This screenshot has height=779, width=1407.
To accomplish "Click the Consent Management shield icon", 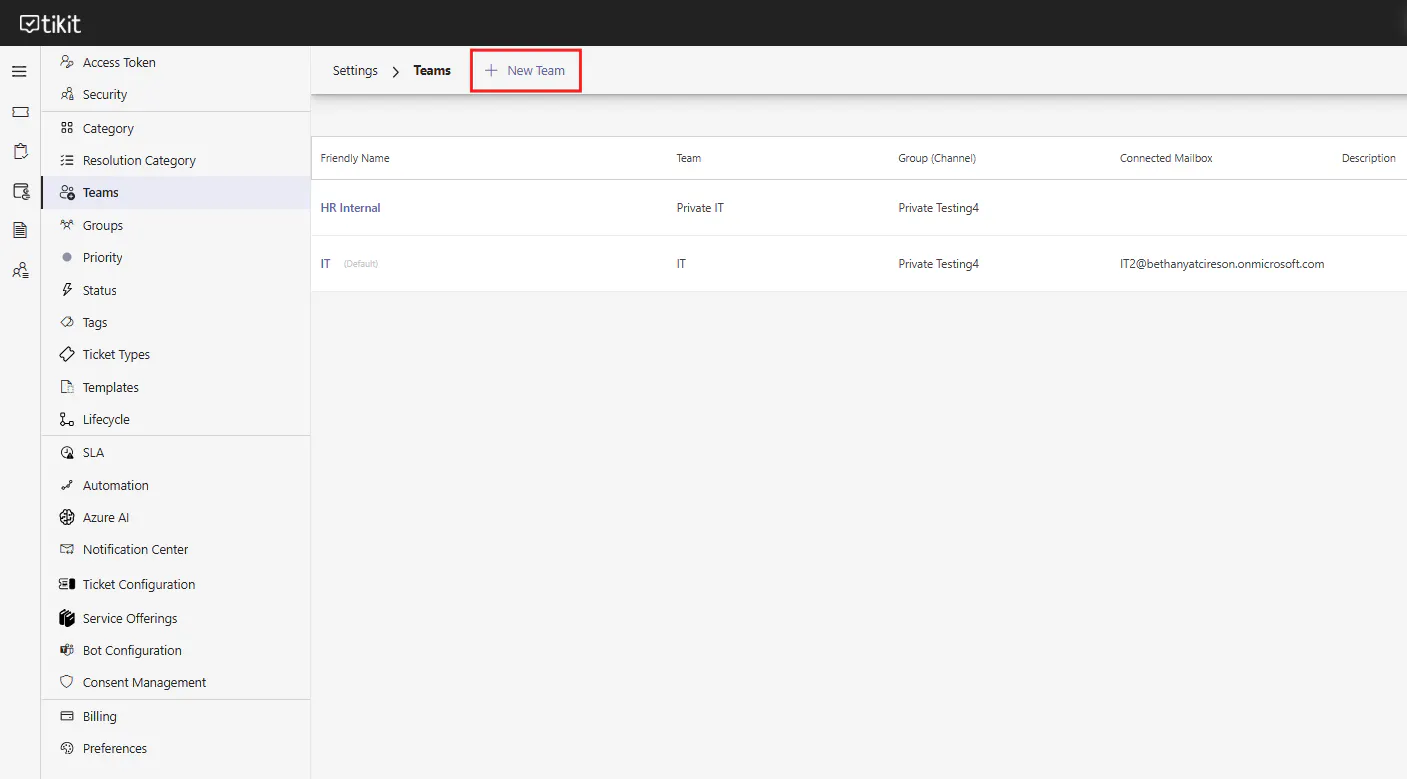I will click(x=67, y=682).
